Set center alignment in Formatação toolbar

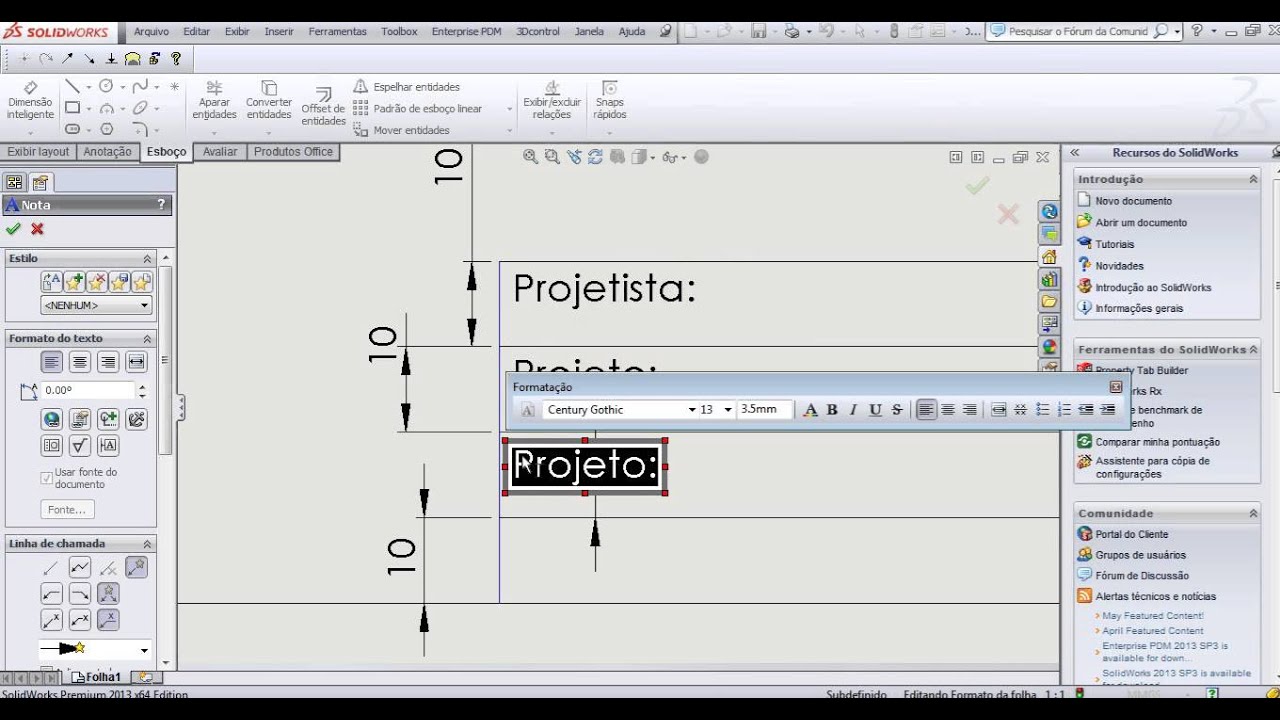click(x=948, y=409)
